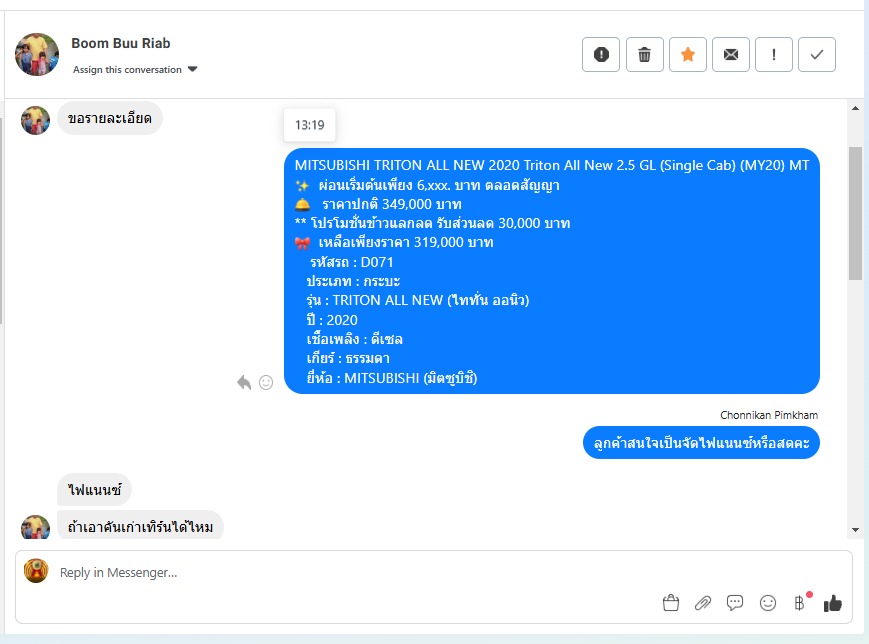Toggle the orange star follow-up icon

688,54
